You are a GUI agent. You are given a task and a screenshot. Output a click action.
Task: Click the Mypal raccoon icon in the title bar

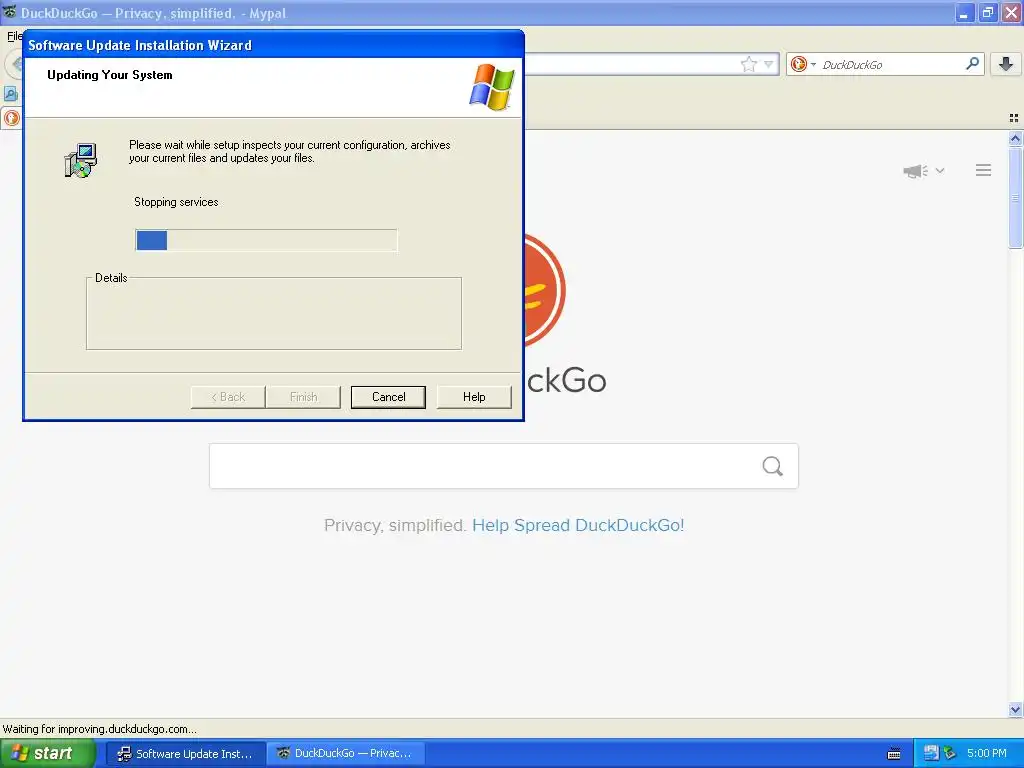[x=9, y=12]
